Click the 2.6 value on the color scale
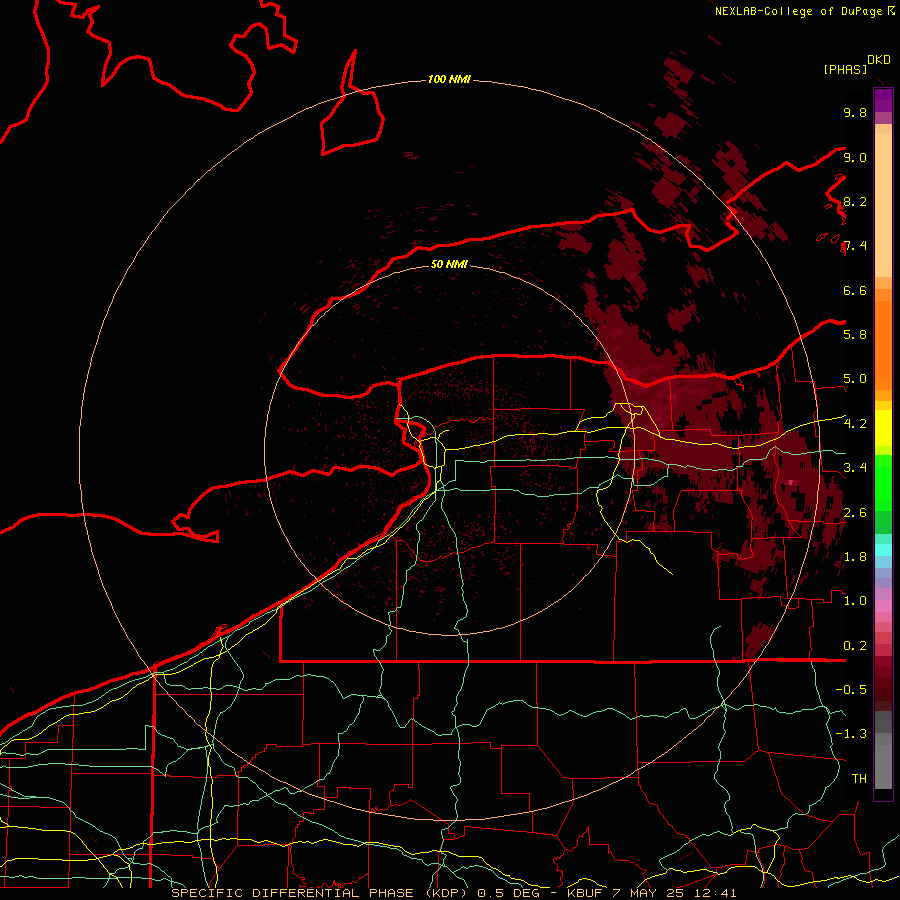 (x=855, y=513)
